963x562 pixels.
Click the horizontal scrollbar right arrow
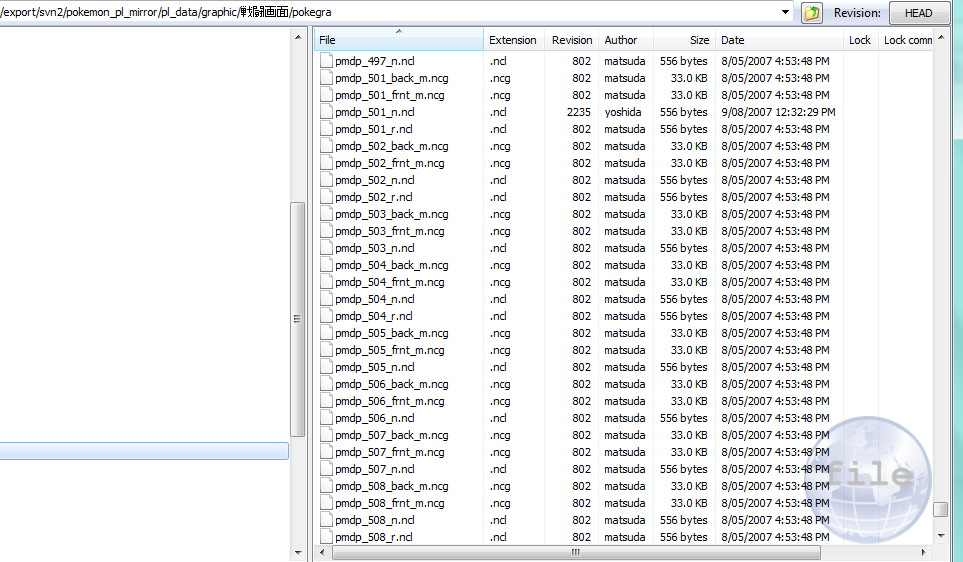coord(924,552)
